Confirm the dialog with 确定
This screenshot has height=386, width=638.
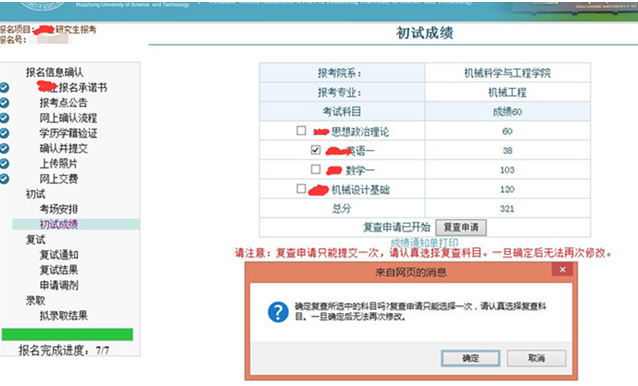(x=470, y=358)
